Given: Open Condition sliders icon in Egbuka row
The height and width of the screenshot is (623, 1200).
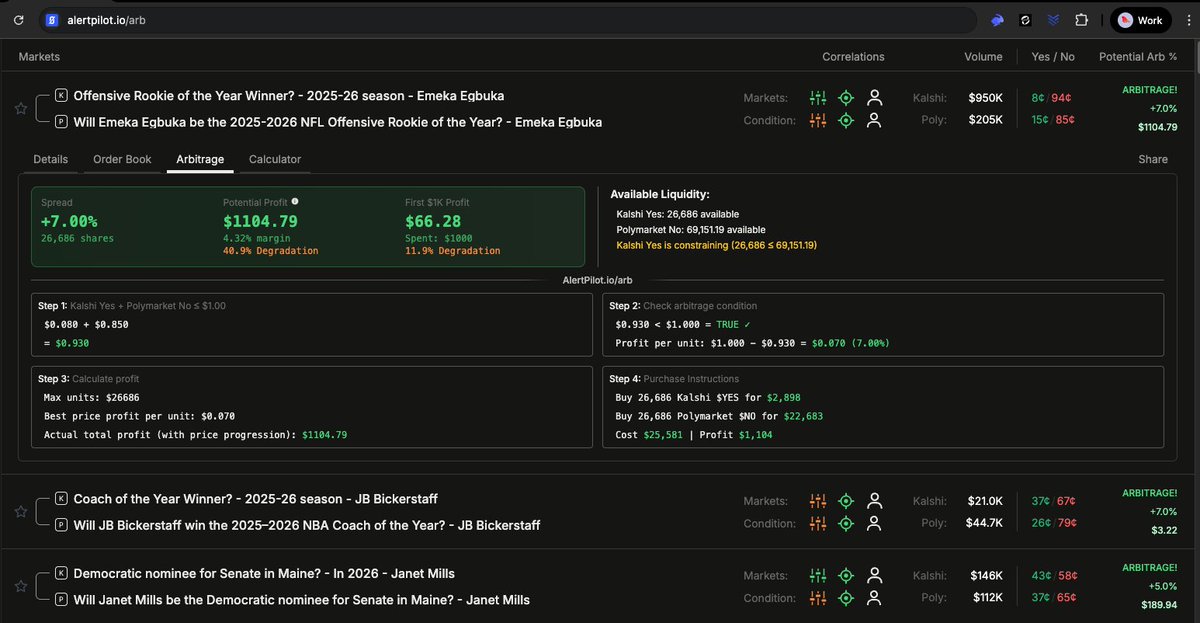Looking at the screenshot, I should tap(818, 120).
